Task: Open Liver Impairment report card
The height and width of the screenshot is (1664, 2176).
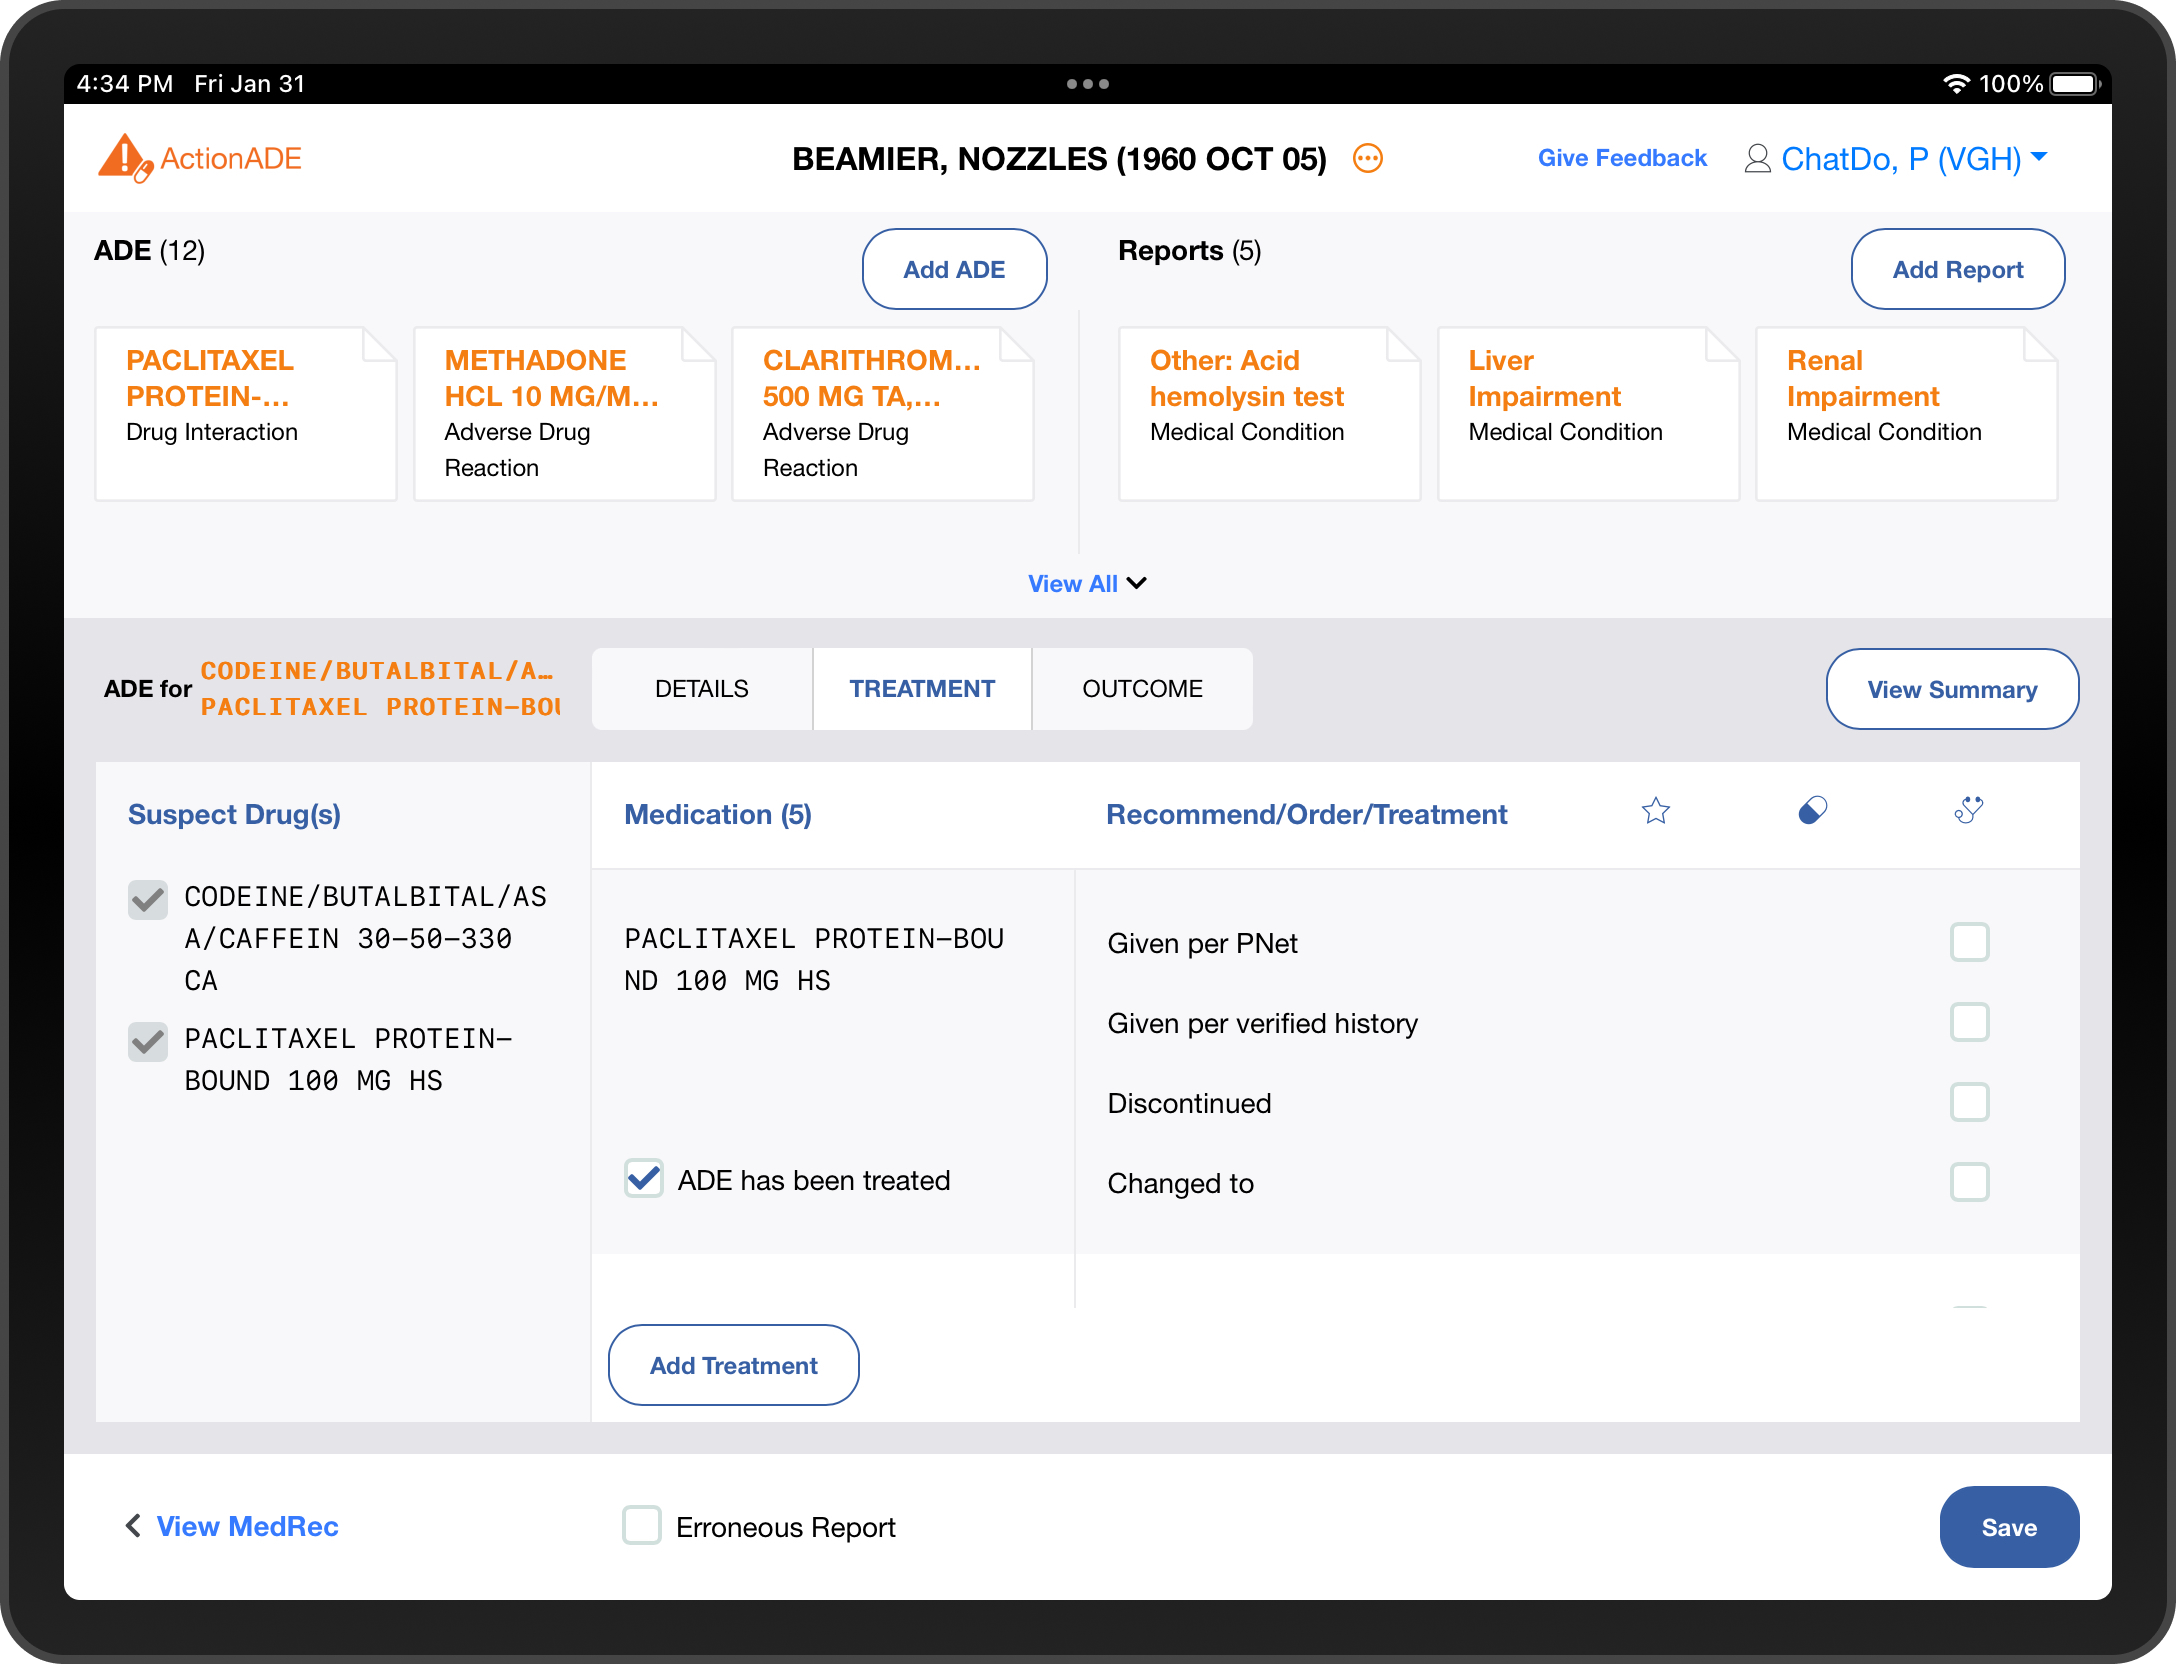Action: 1588,414
